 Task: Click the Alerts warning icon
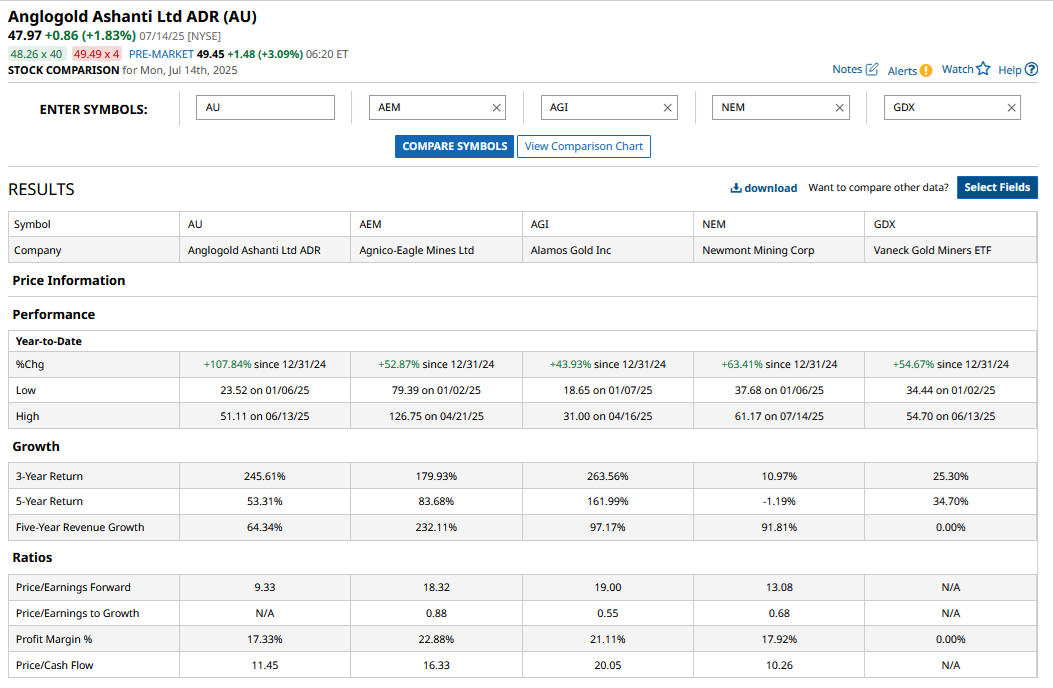tap(926, 71)
